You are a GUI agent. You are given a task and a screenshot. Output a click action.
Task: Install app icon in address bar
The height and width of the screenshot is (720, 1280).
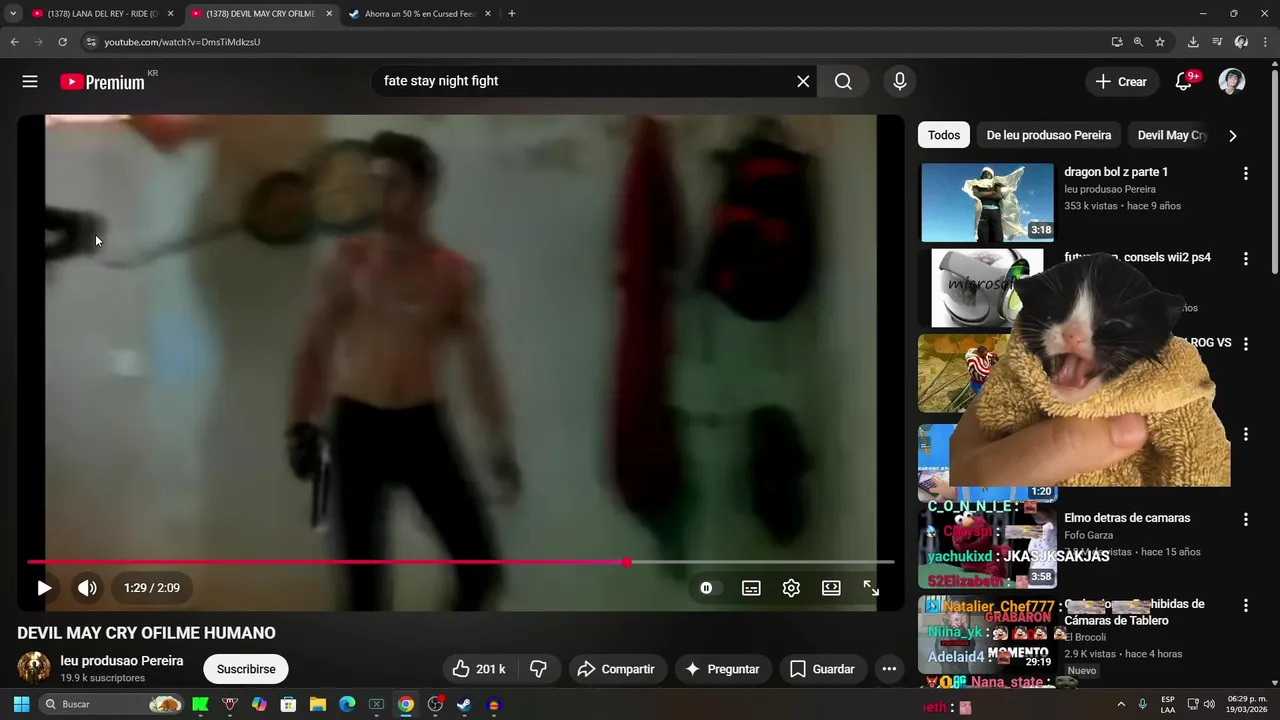(x=1117, y=42)
